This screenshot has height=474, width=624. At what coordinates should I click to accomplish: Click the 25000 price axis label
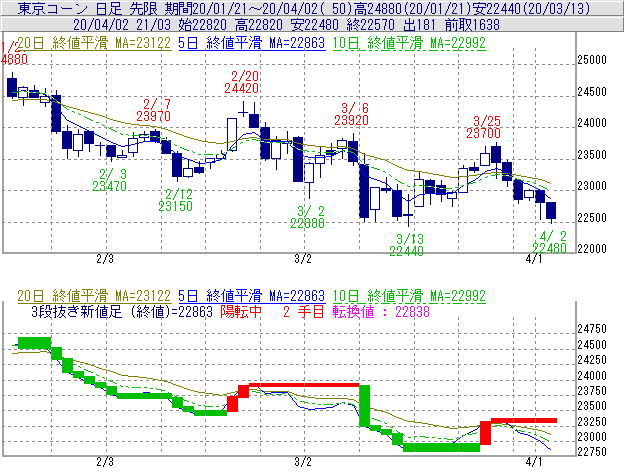[x=592, y=60]
